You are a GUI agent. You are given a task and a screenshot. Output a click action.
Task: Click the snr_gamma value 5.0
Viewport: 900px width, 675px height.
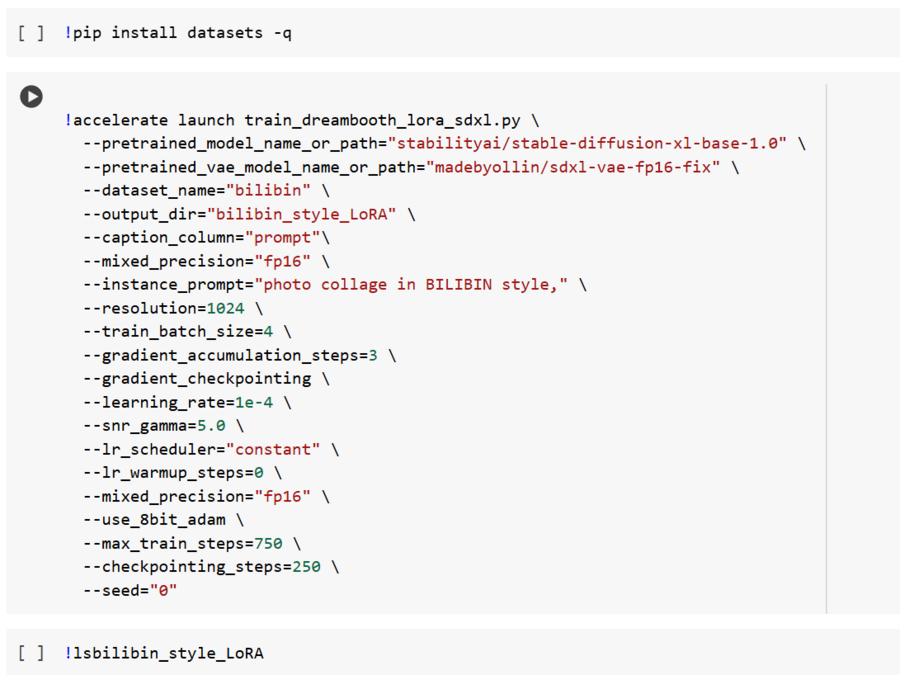(211, 426)
